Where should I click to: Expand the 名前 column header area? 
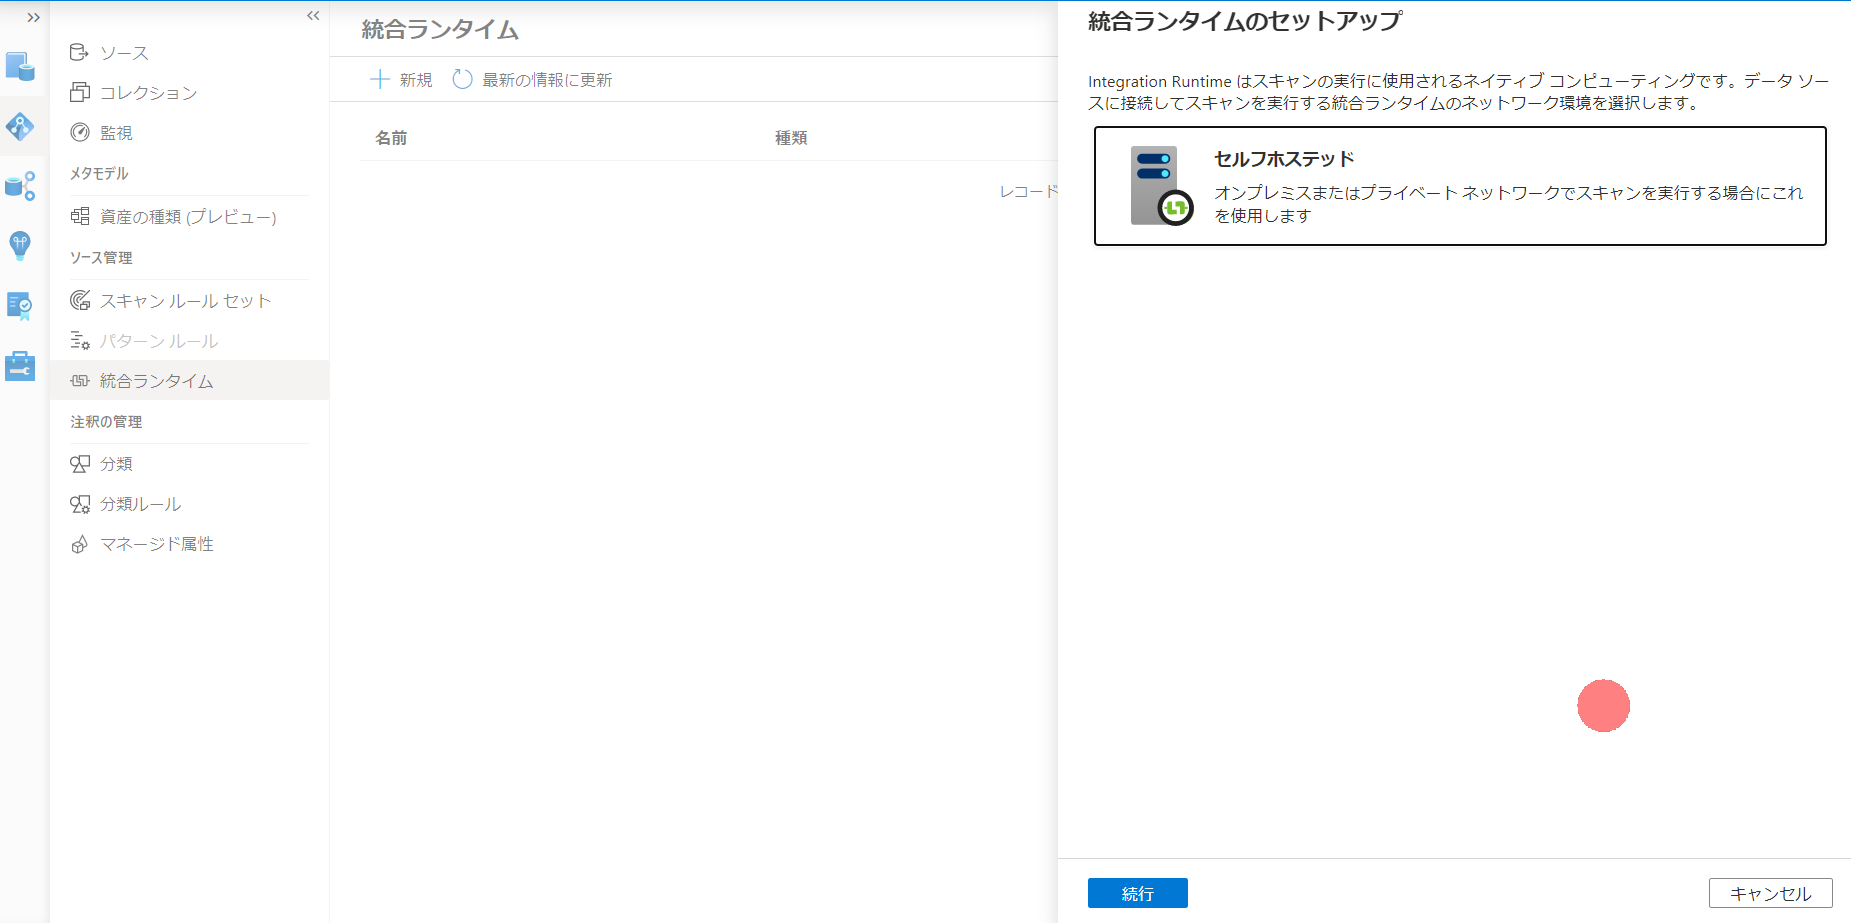pyautogui.click(x=391, y=138)
